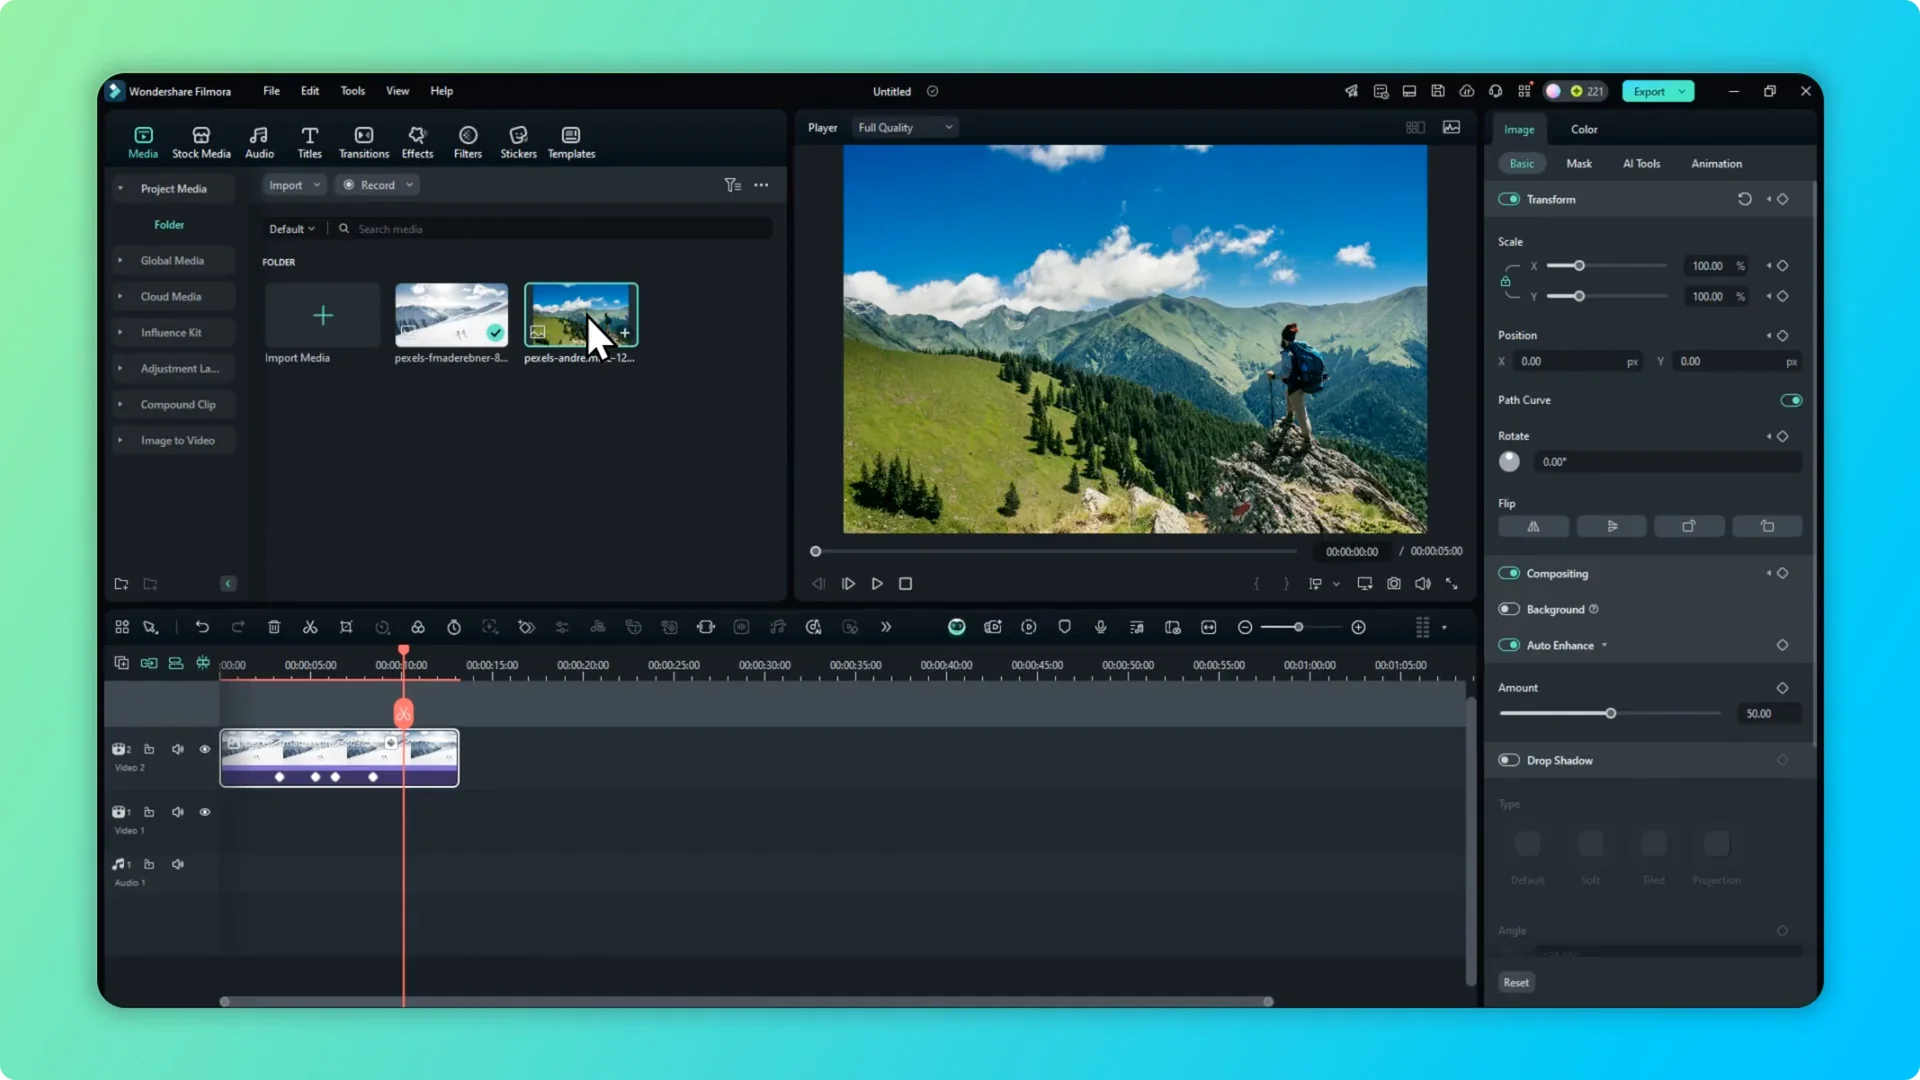
Task: Expand the Cloud Media item
Action: (x=120, y=296)
